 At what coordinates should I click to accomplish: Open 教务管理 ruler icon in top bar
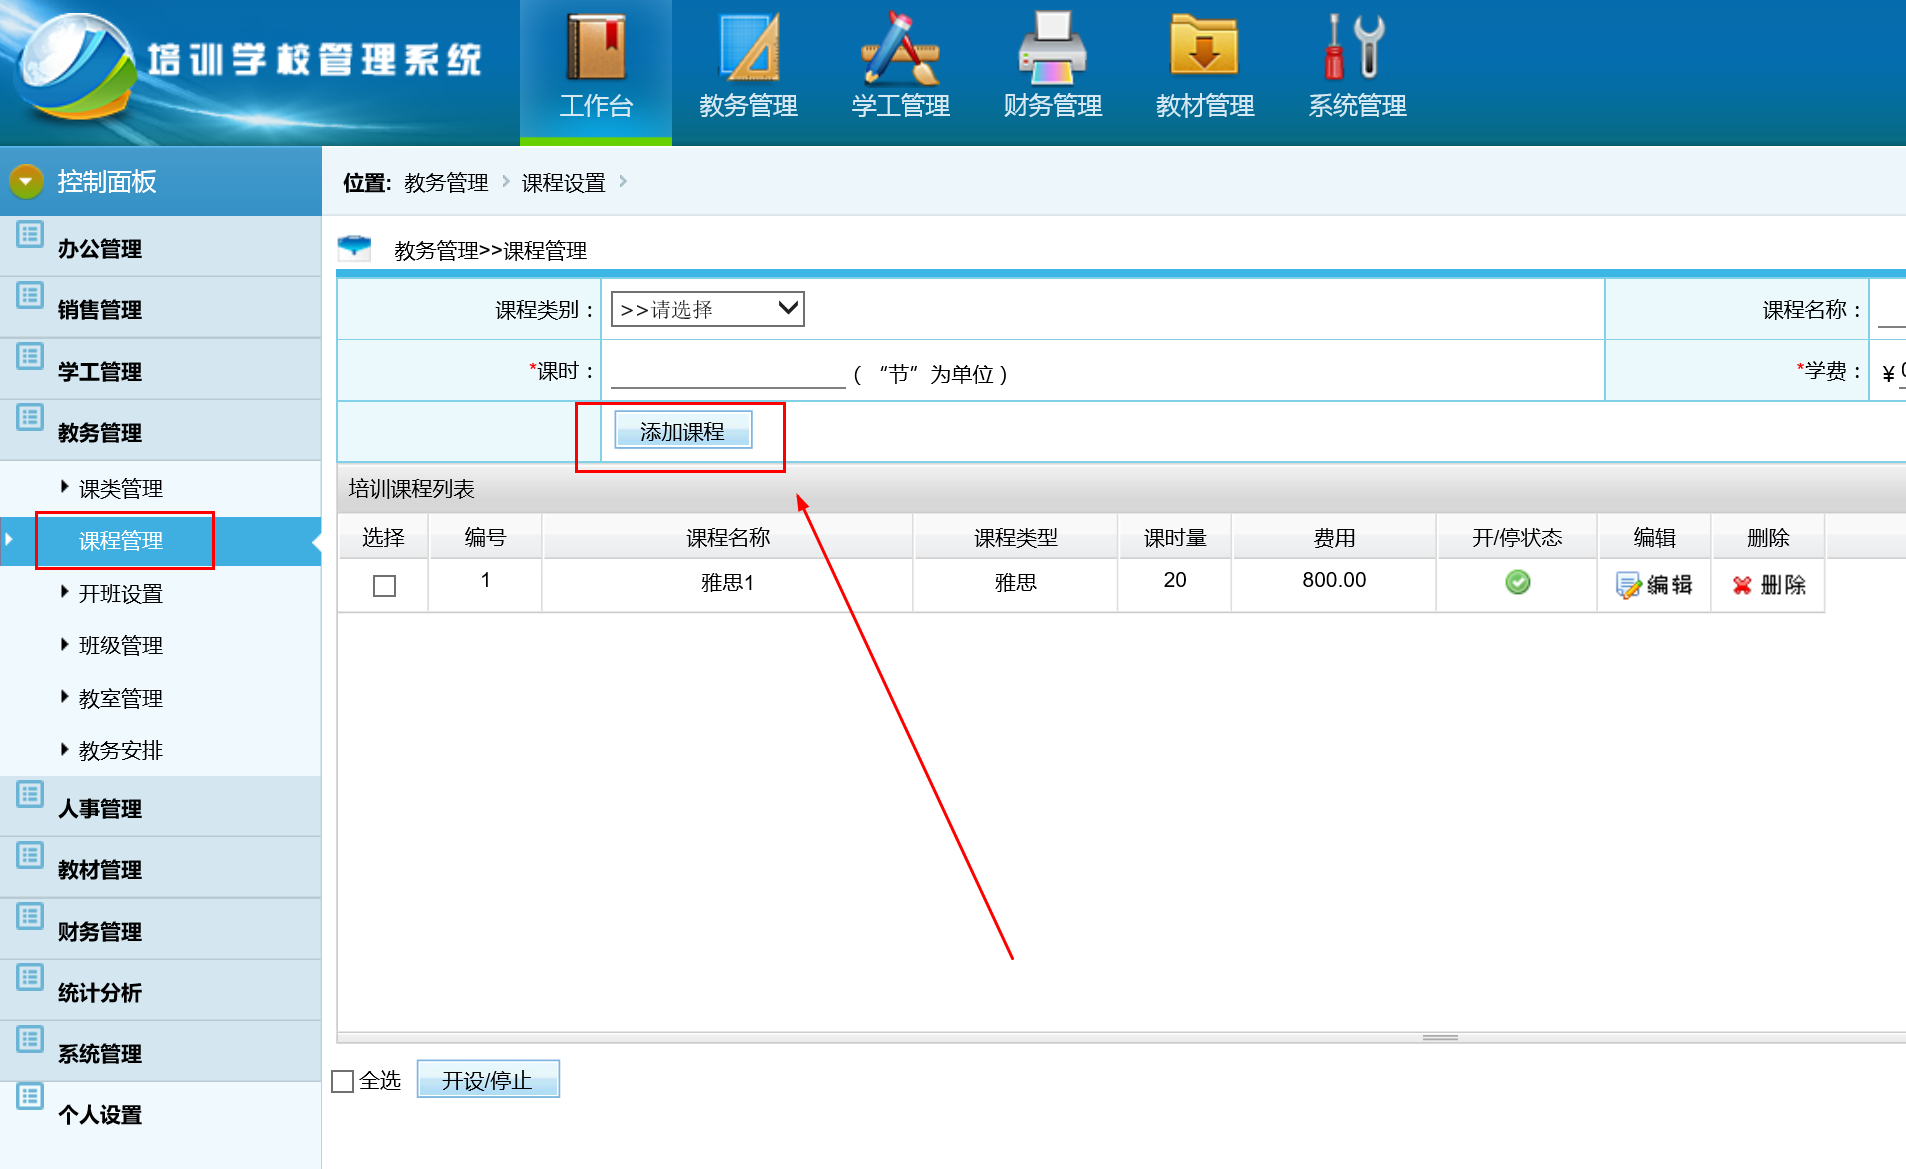[x=748, y=48]
